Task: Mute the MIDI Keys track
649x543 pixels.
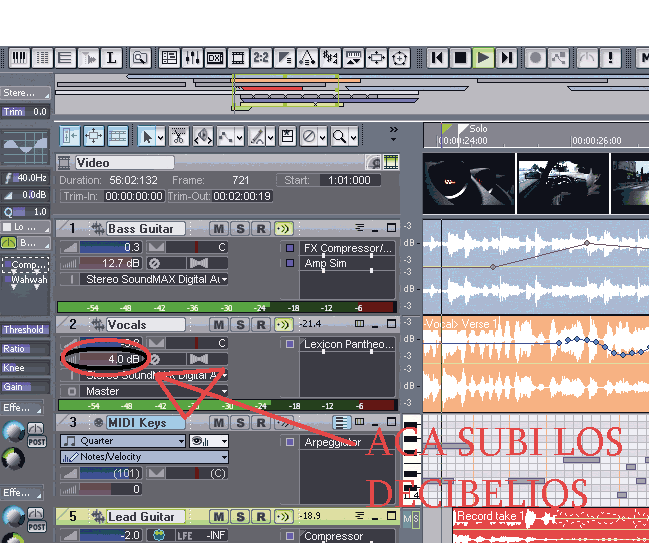Action: pyautogui.click(x=219, y=423)
